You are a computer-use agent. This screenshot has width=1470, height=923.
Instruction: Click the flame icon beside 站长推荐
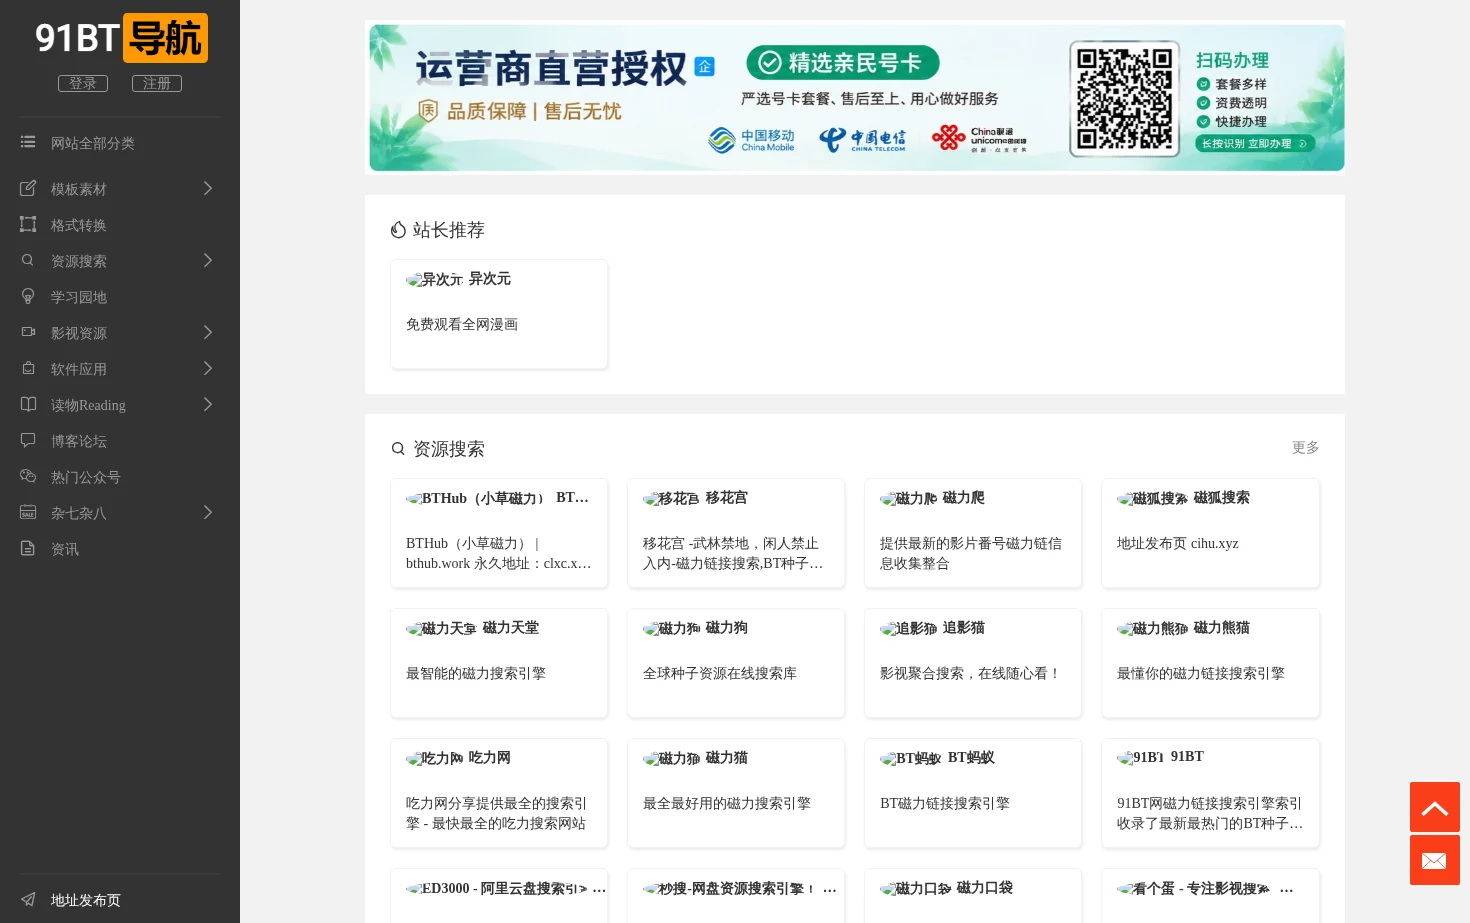pyautogui.click(x=398, y=230)
